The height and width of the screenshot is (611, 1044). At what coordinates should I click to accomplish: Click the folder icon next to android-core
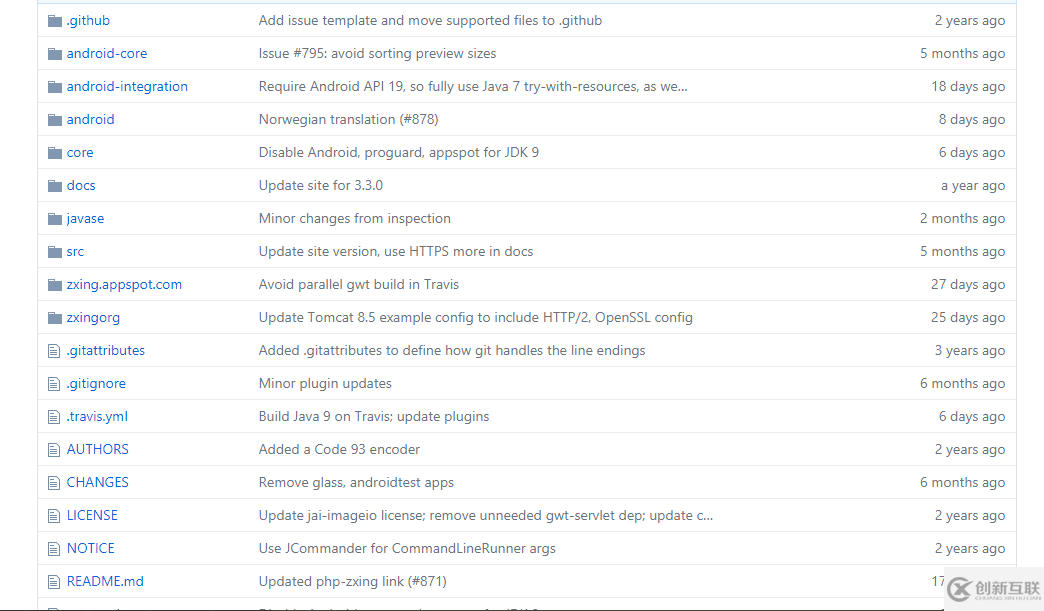(x=55, y=54)
